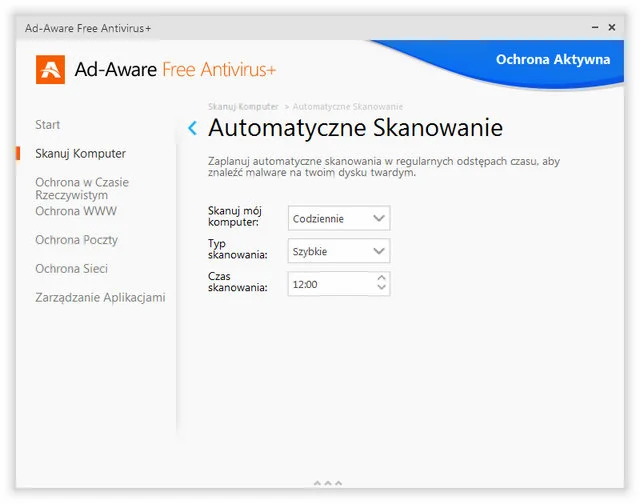
Task: Open the Ochrona WWW section
Action: (76, 211)
